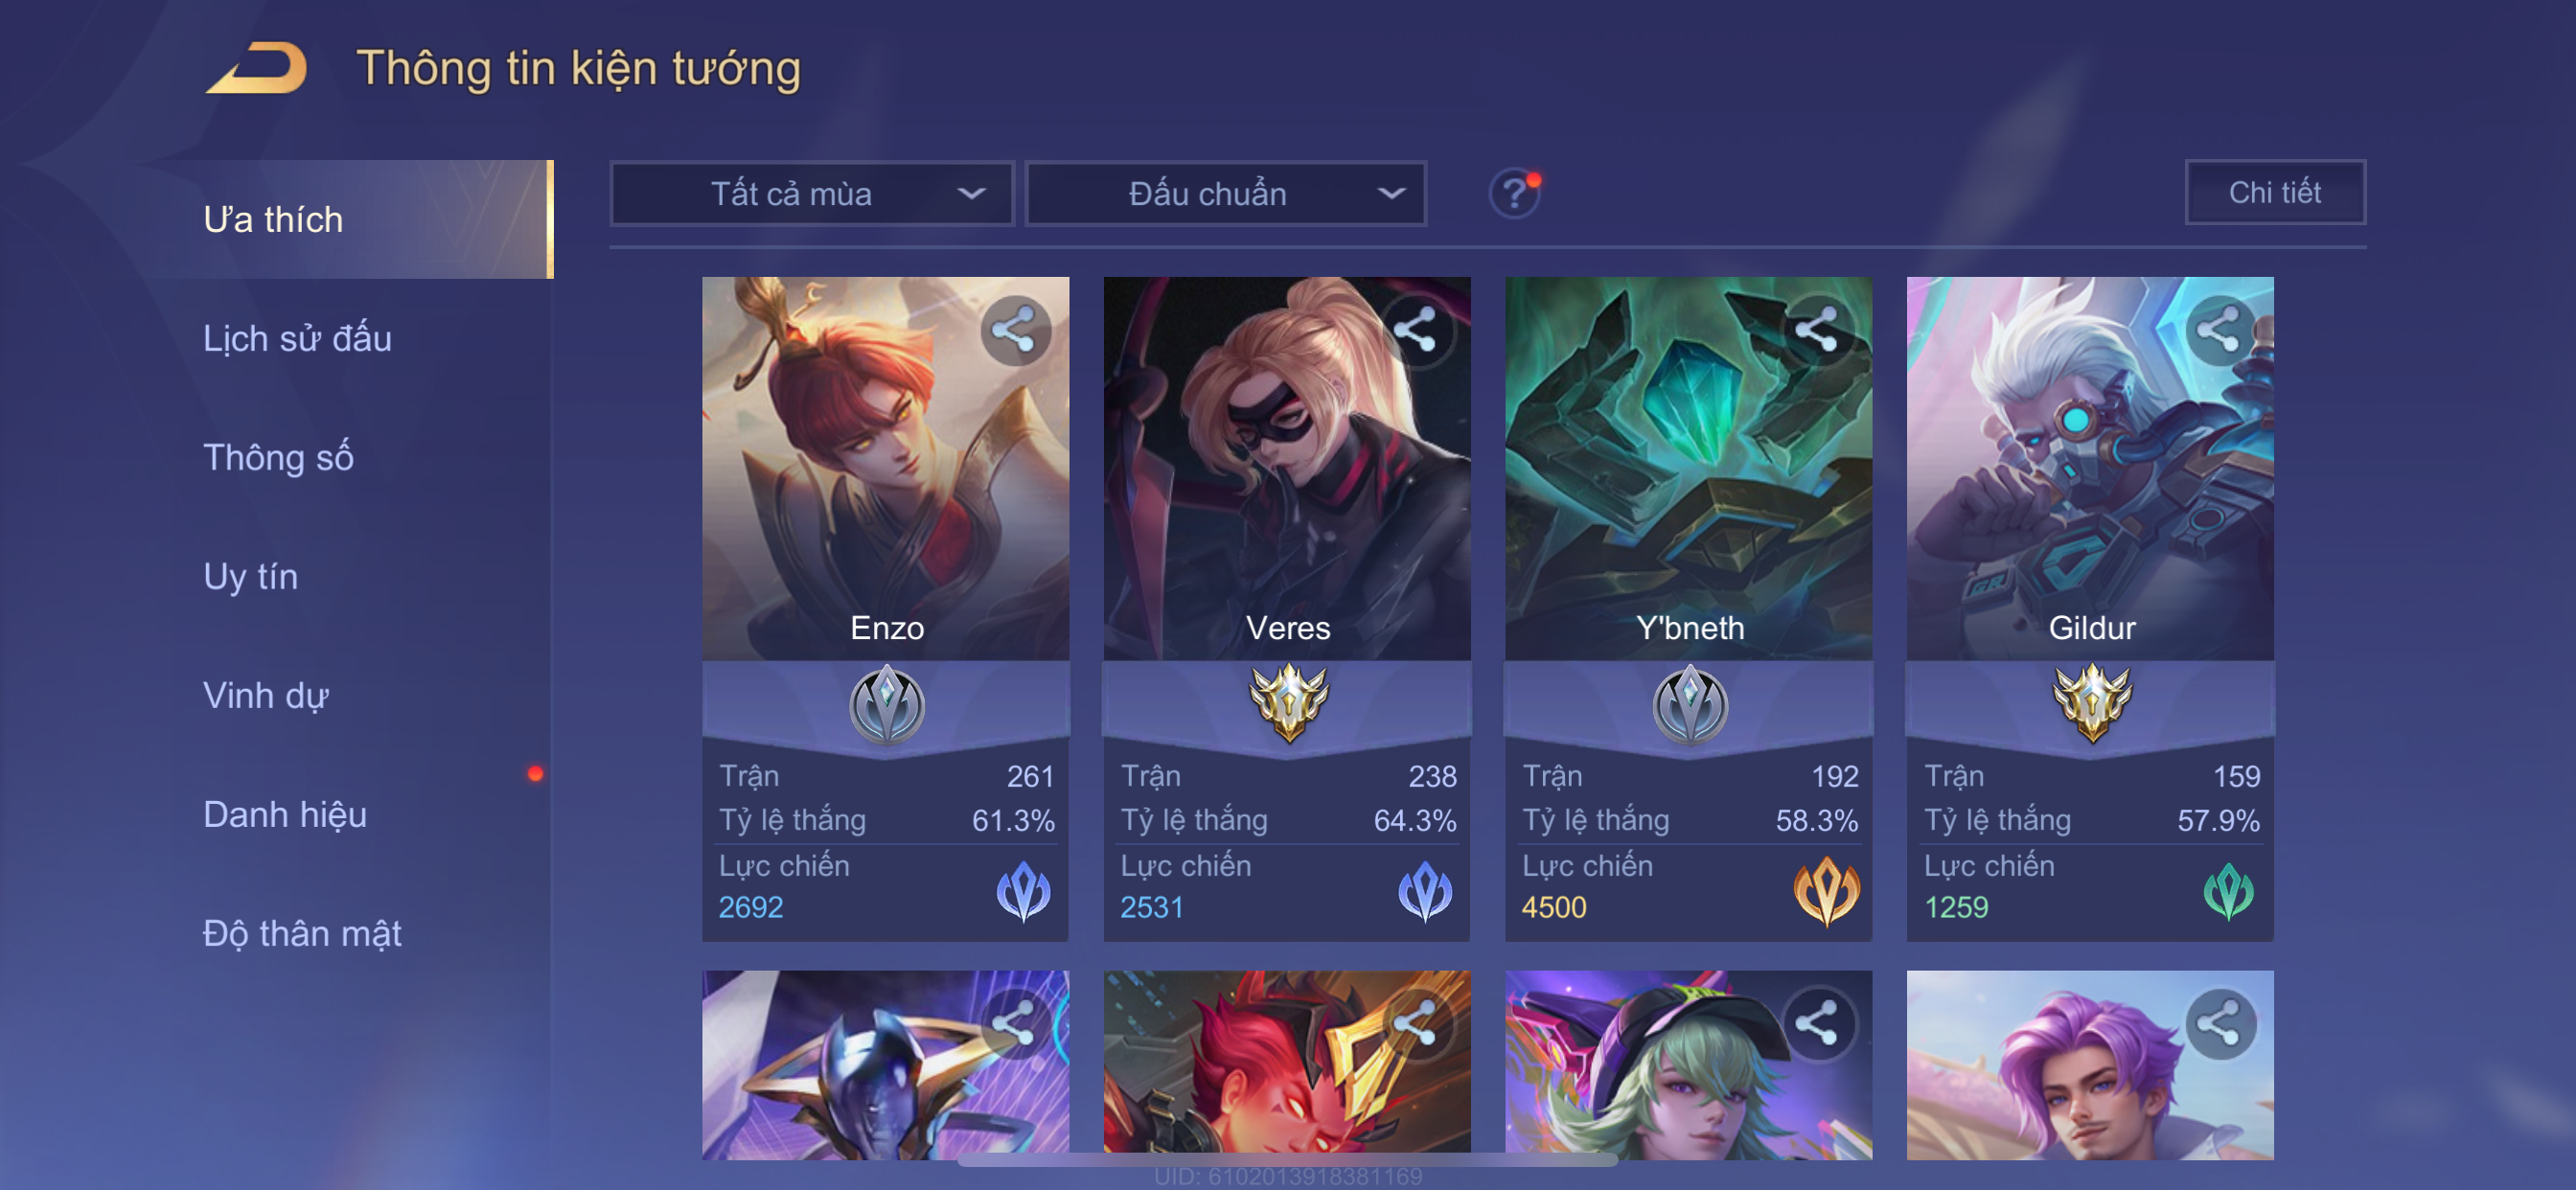The height and width of the screenshot is (1190, 2576).
Task: Share the Y'bneth hero card
Action: tap(1817, 330)
